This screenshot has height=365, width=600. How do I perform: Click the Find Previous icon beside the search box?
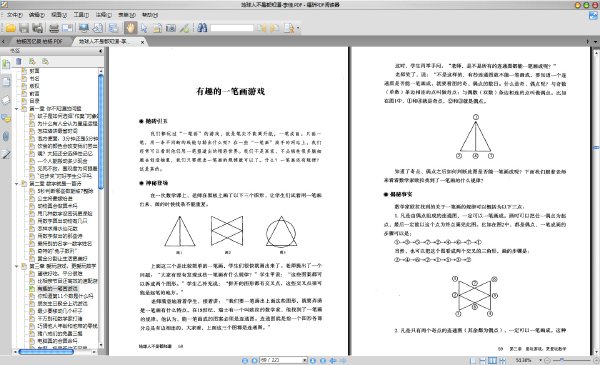pos(262,28)
